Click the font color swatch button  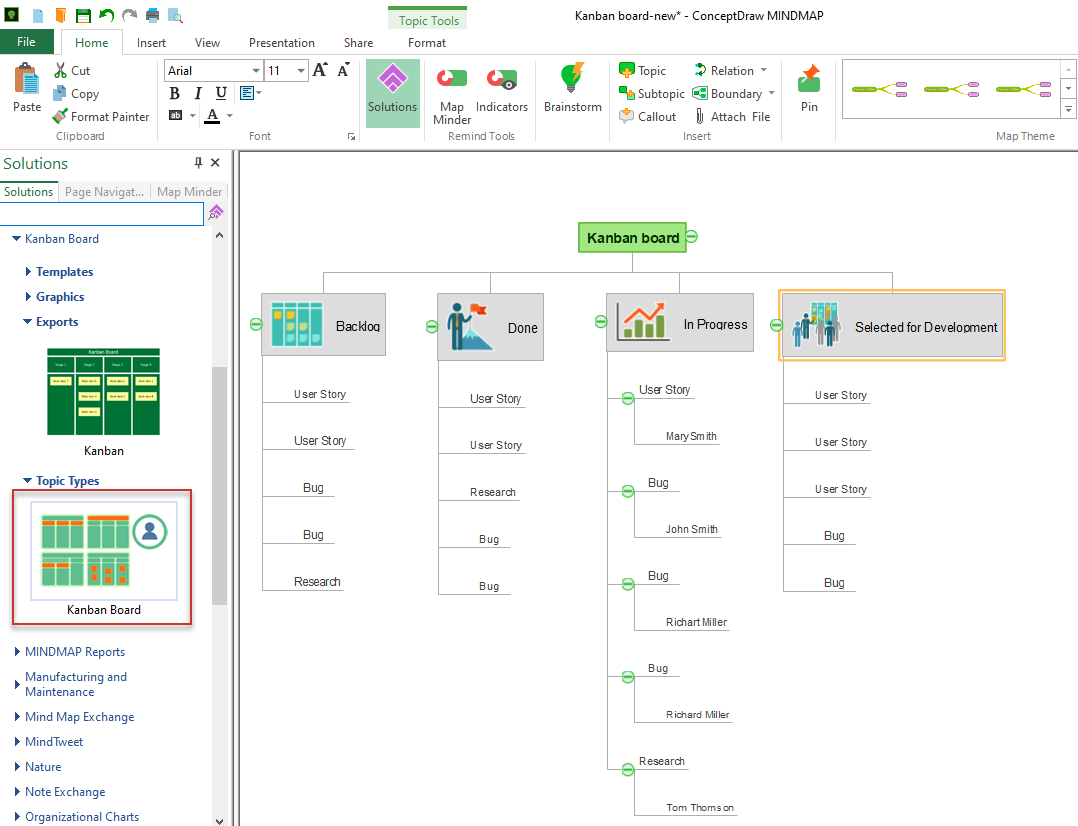click(212, 116)
